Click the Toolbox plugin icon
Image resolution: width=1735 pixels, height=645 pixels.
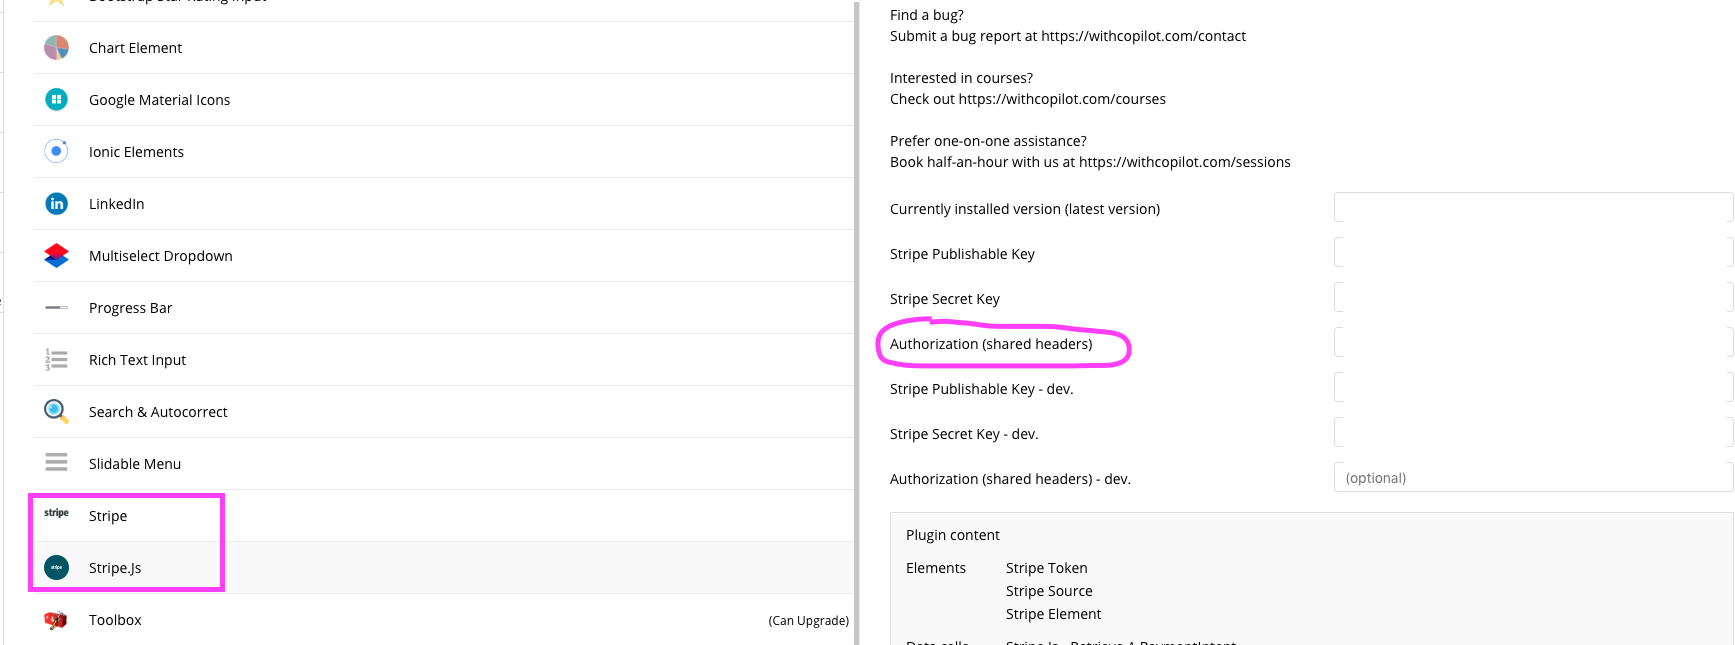56,619
